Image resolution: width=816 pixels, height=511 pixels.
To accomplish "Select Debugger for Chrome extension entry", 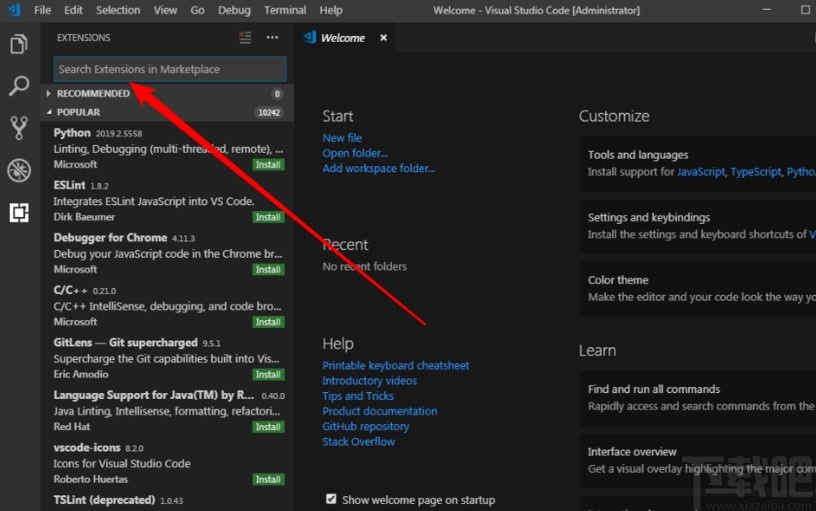I will pos(168,253).
